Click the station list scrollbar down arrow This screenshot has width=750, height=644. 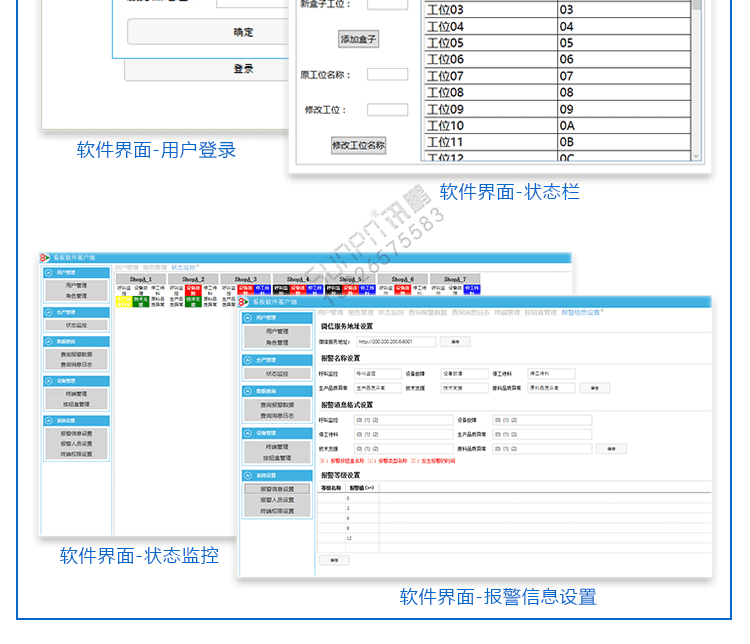[696, 156]
